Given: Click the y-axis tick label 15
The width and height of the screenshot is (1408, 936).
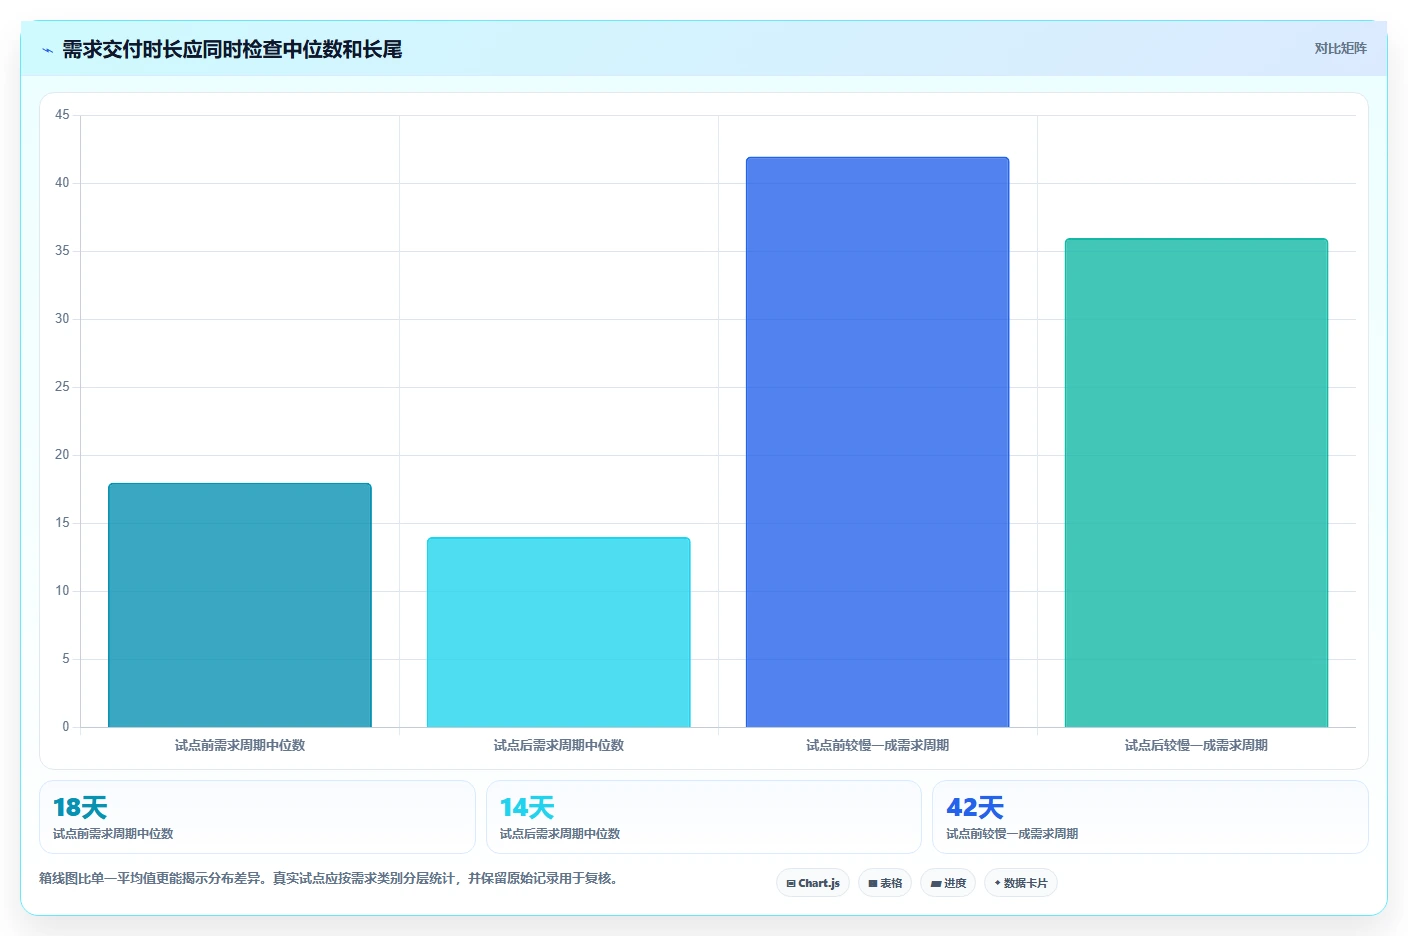Looking at the screenshot, I should (x=62, y=523).
